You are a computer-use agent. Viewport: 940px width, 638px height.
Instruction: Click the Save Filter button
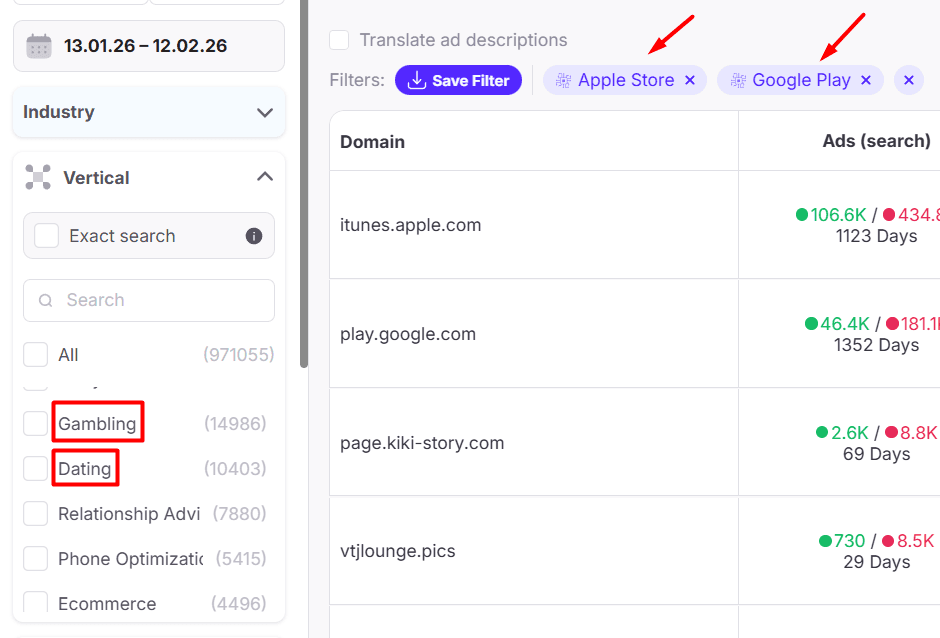click(x=458, y=80)
